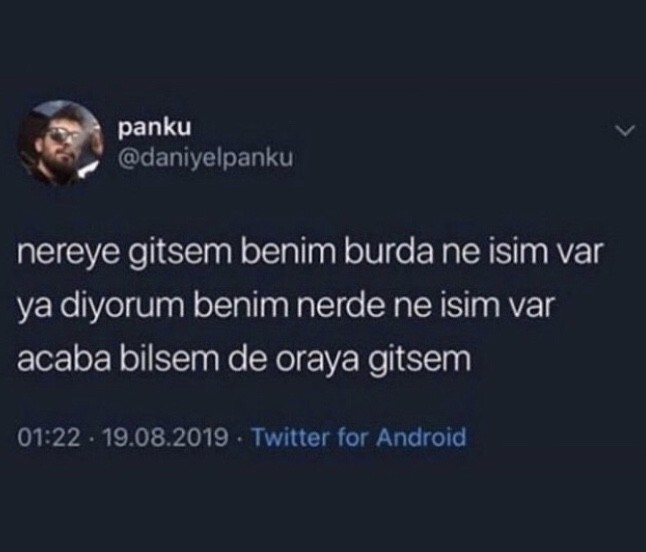Click the word "Twitter" in source label
The height and width of the screenshot is (552, 646).
[x=291, y=437]
